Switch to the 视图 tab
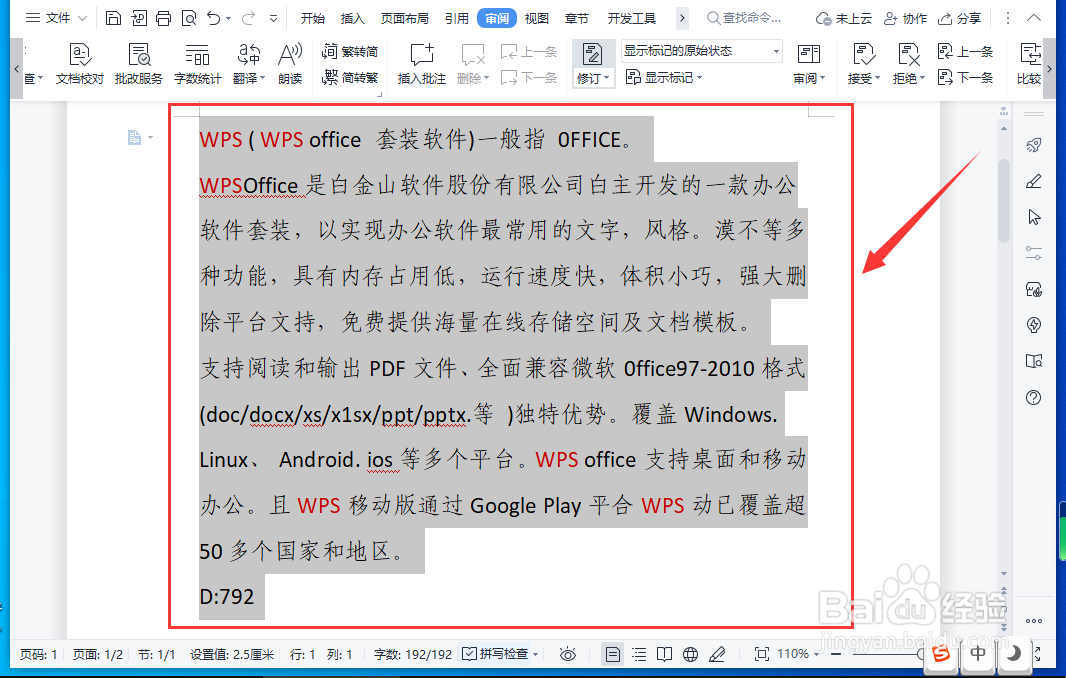Image resolution: width=1066 pixels, height=678 pixels. click(536, 18)
